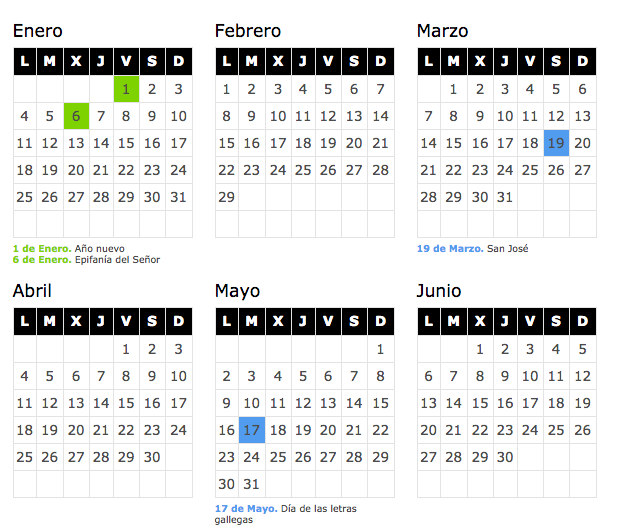The width and height of the screenshot is (628, 530).
Task: Click '17 de Mayo' letras gallegas label
Action: [x=246, y=508]
